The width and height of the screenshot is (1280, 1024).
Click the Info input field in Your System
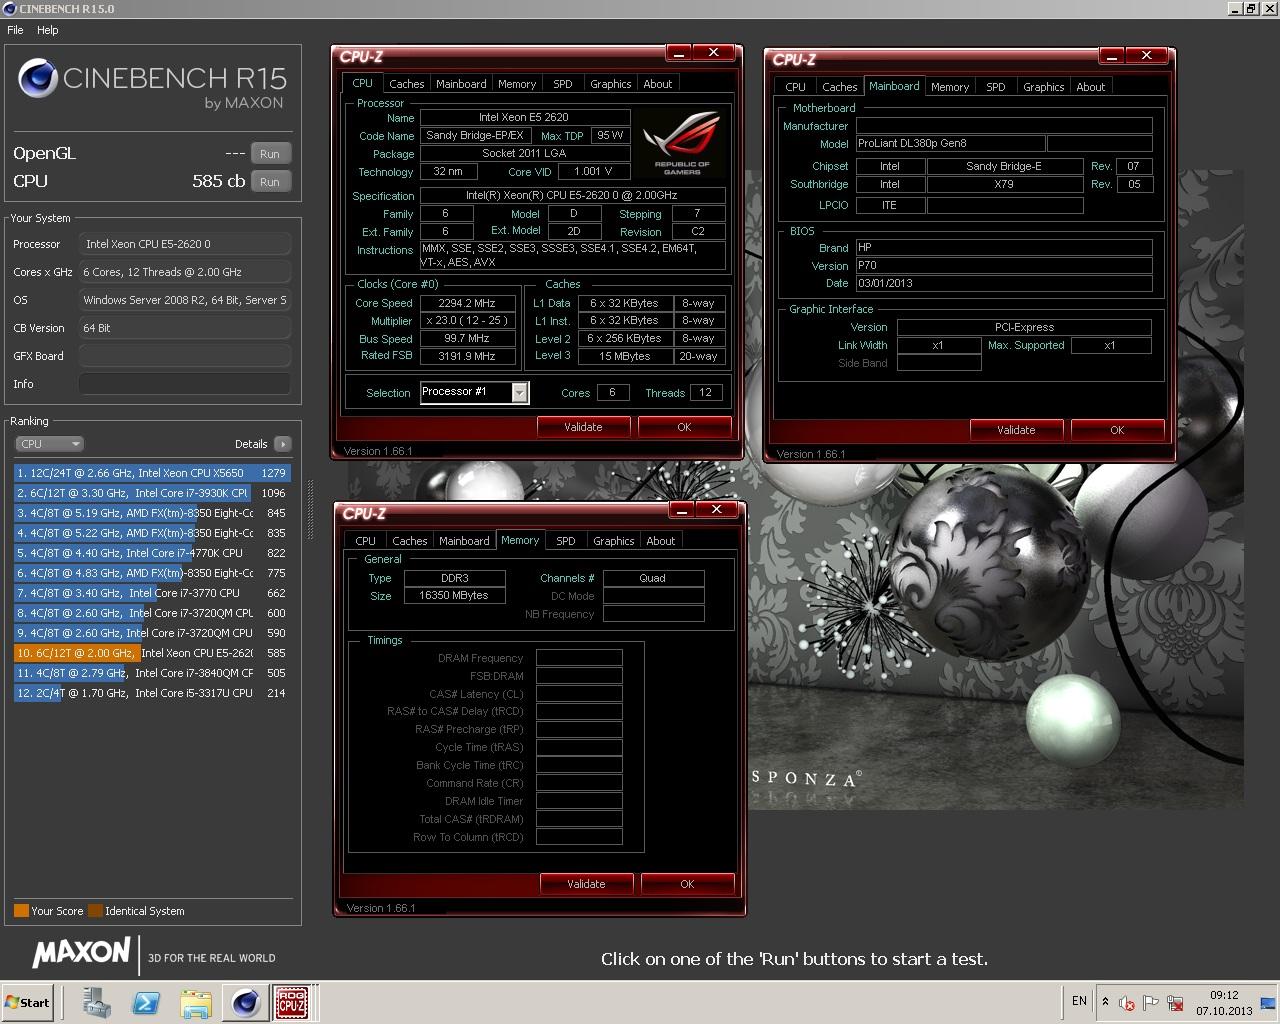point(185,384)
